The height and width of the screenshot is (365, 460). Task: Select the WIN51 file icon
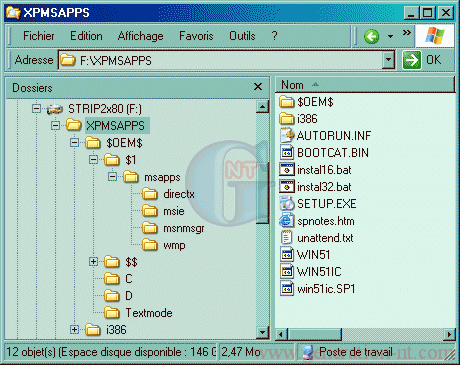[x=287, y=255]
